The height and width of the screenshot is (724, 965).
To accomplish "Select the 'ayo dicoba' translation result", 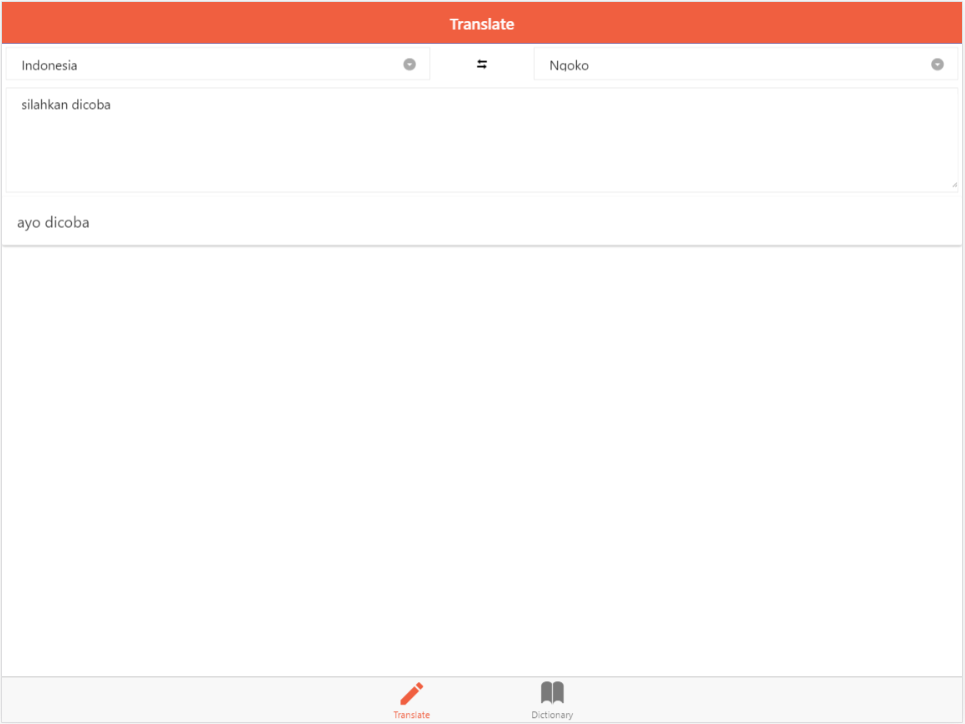I will [53, 222].
